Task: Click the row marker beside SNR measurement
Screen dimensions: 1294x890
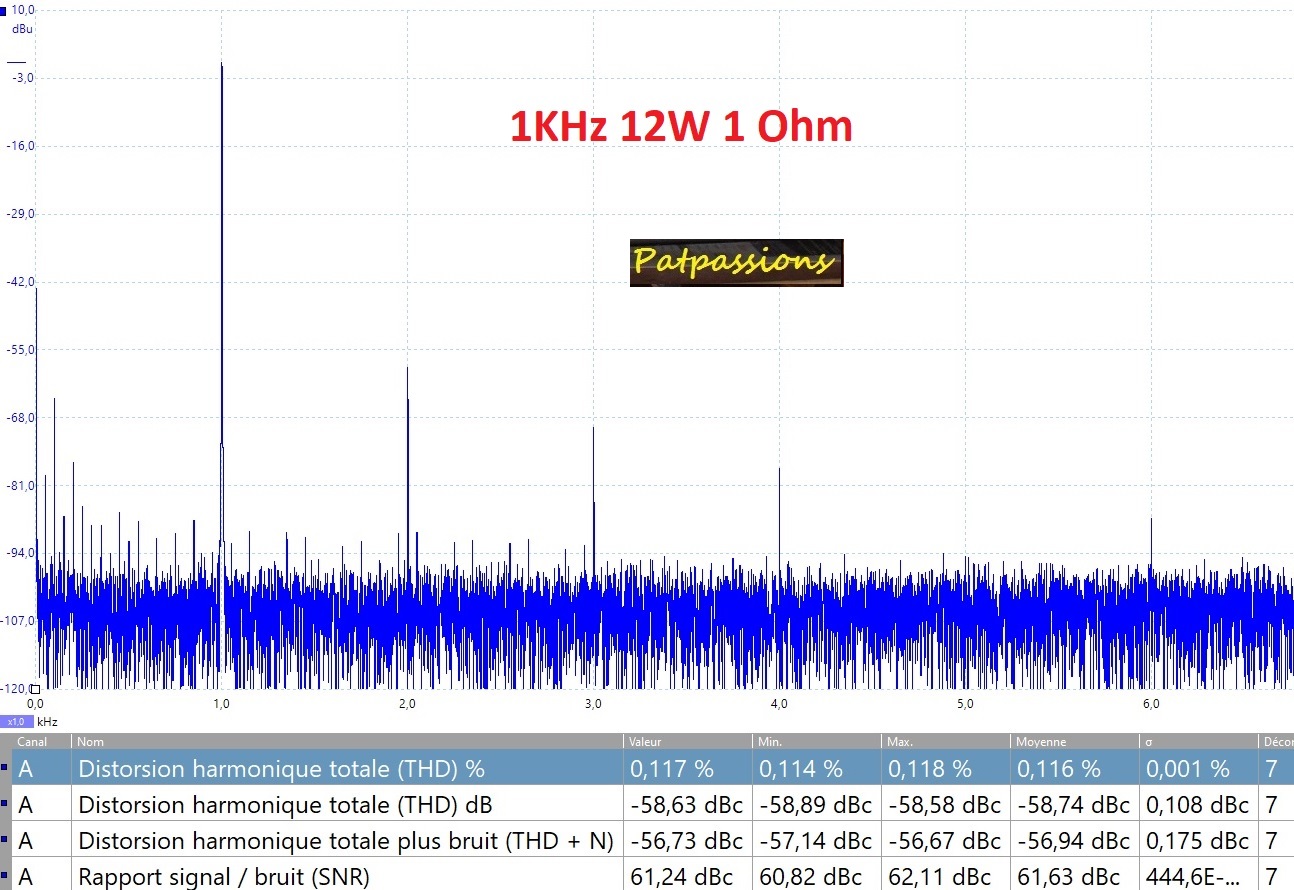Action: click(x=5, y=877)
